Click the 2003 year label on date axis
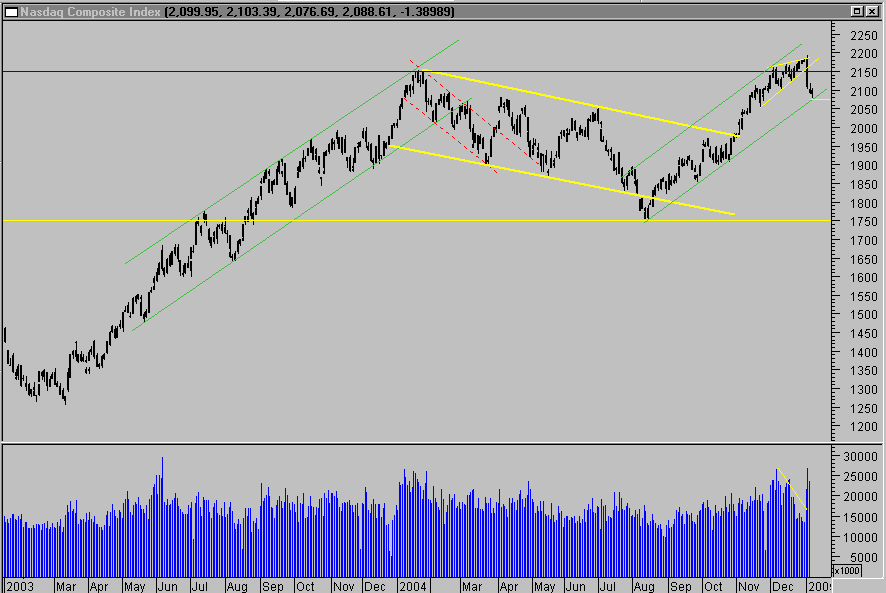The image size is (886, 593). click(x=20, y=587)
